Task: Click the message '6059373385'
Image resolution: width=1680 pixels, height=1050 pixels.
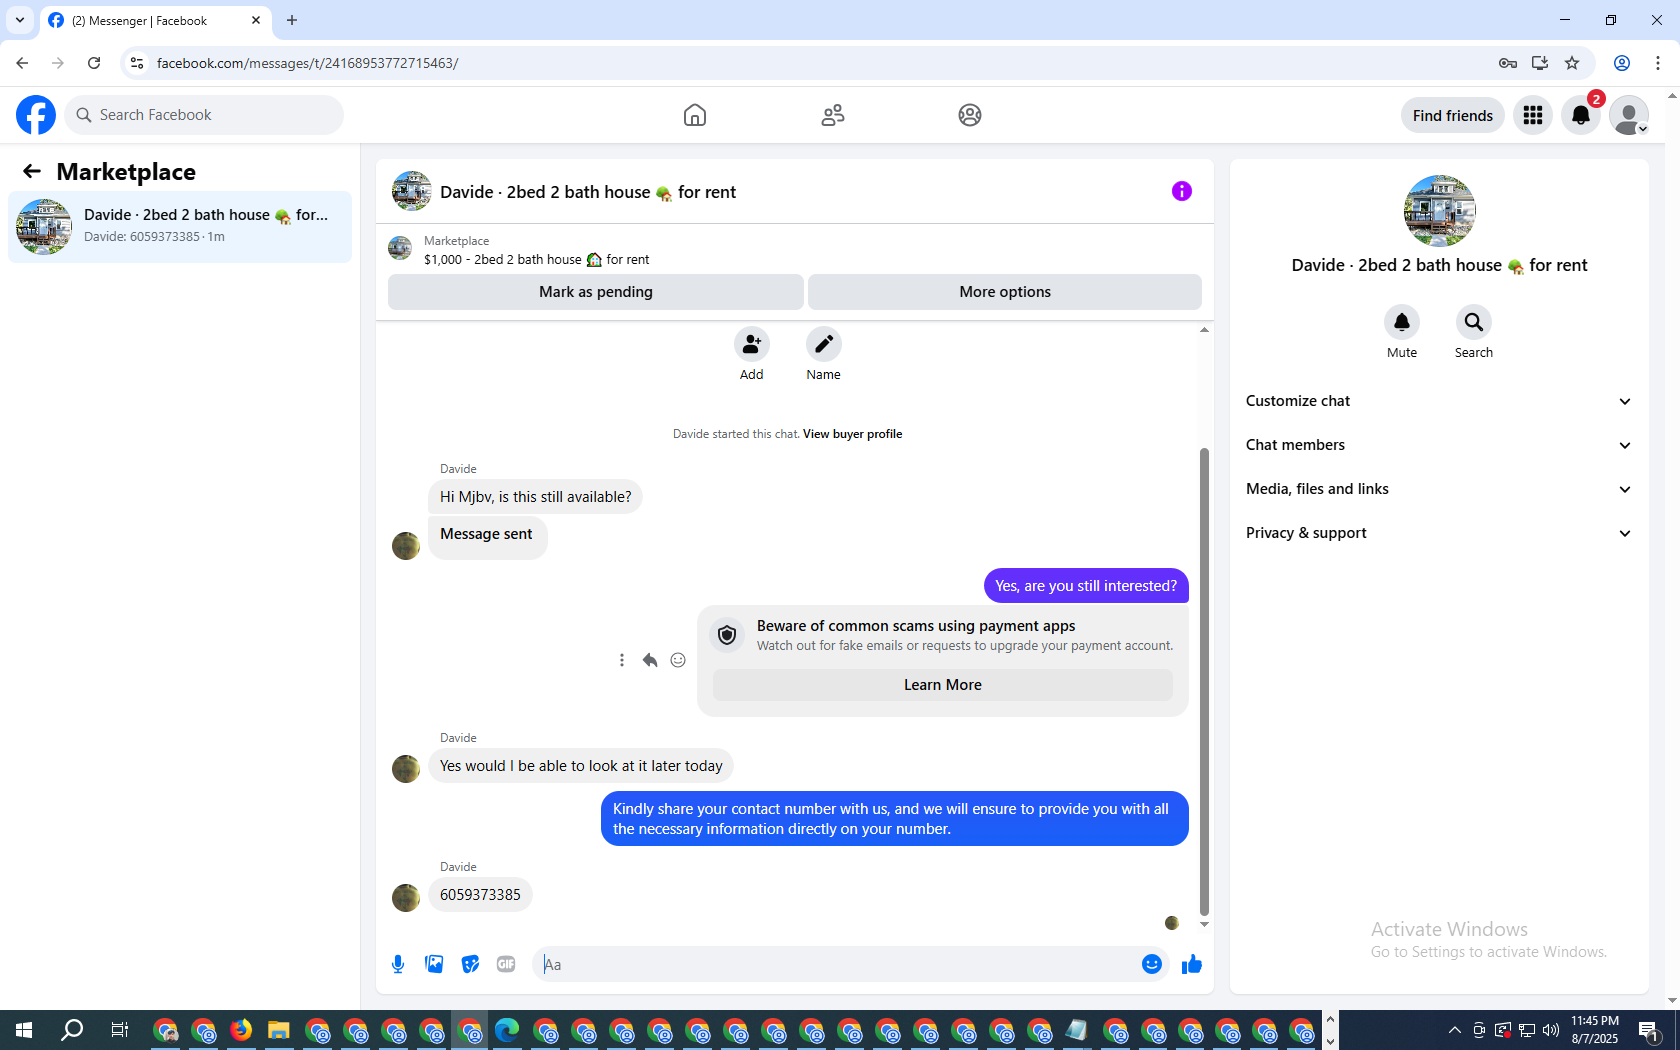Action: (480, 895)
